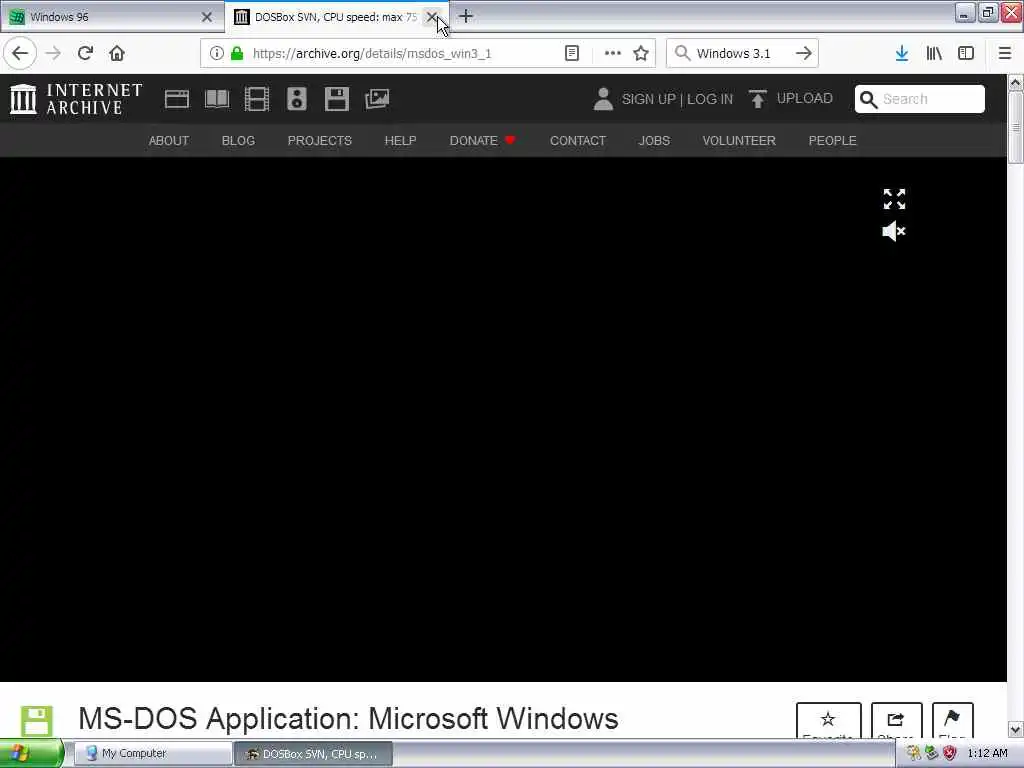Open the Software floppy disk icon
This screenshot has height=768, width=1024.
tap(337, 99)
